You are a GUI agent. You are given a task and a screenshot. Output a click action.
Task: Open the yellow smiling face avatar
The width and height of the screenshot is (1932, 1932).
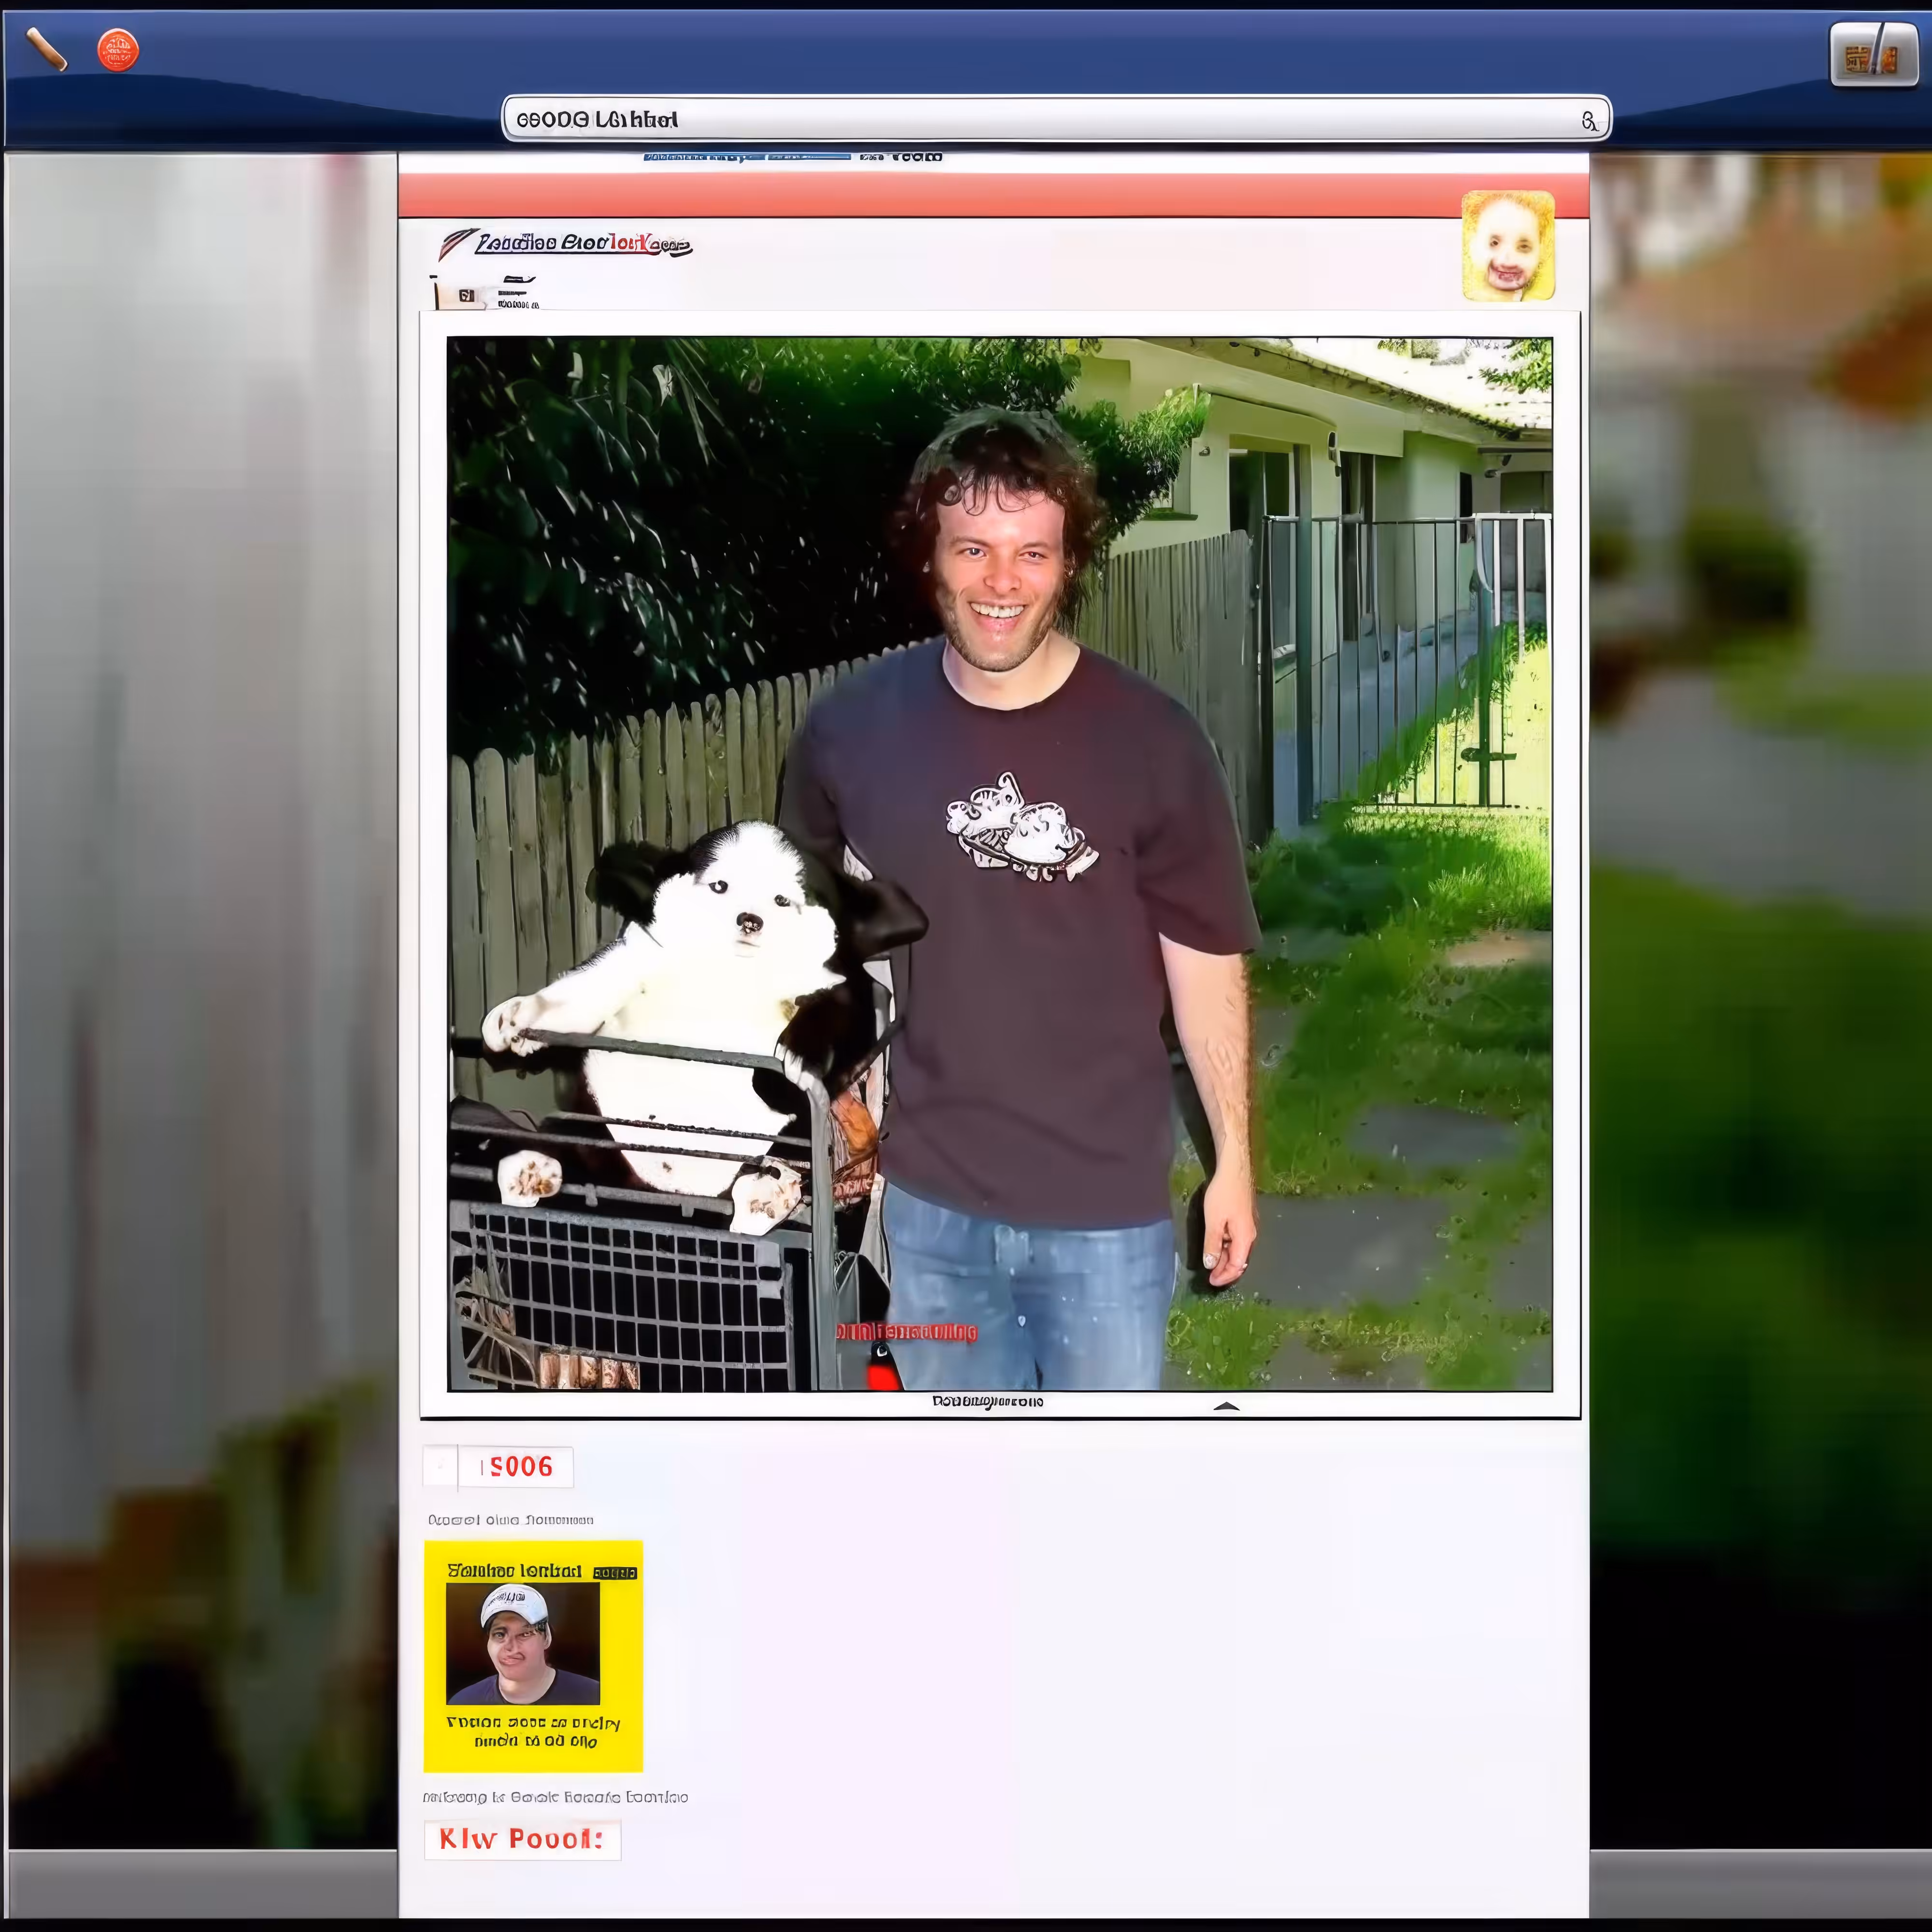1508,246
